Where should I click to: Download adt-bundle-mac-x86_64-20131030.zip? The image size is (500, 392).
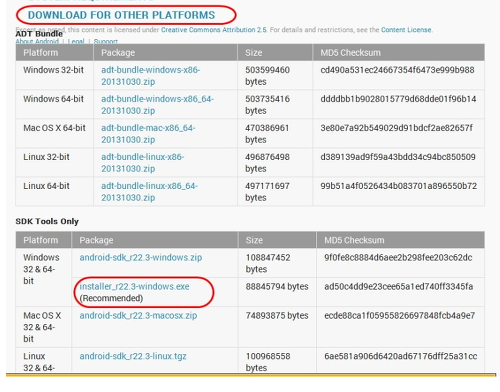pos(148,134)
